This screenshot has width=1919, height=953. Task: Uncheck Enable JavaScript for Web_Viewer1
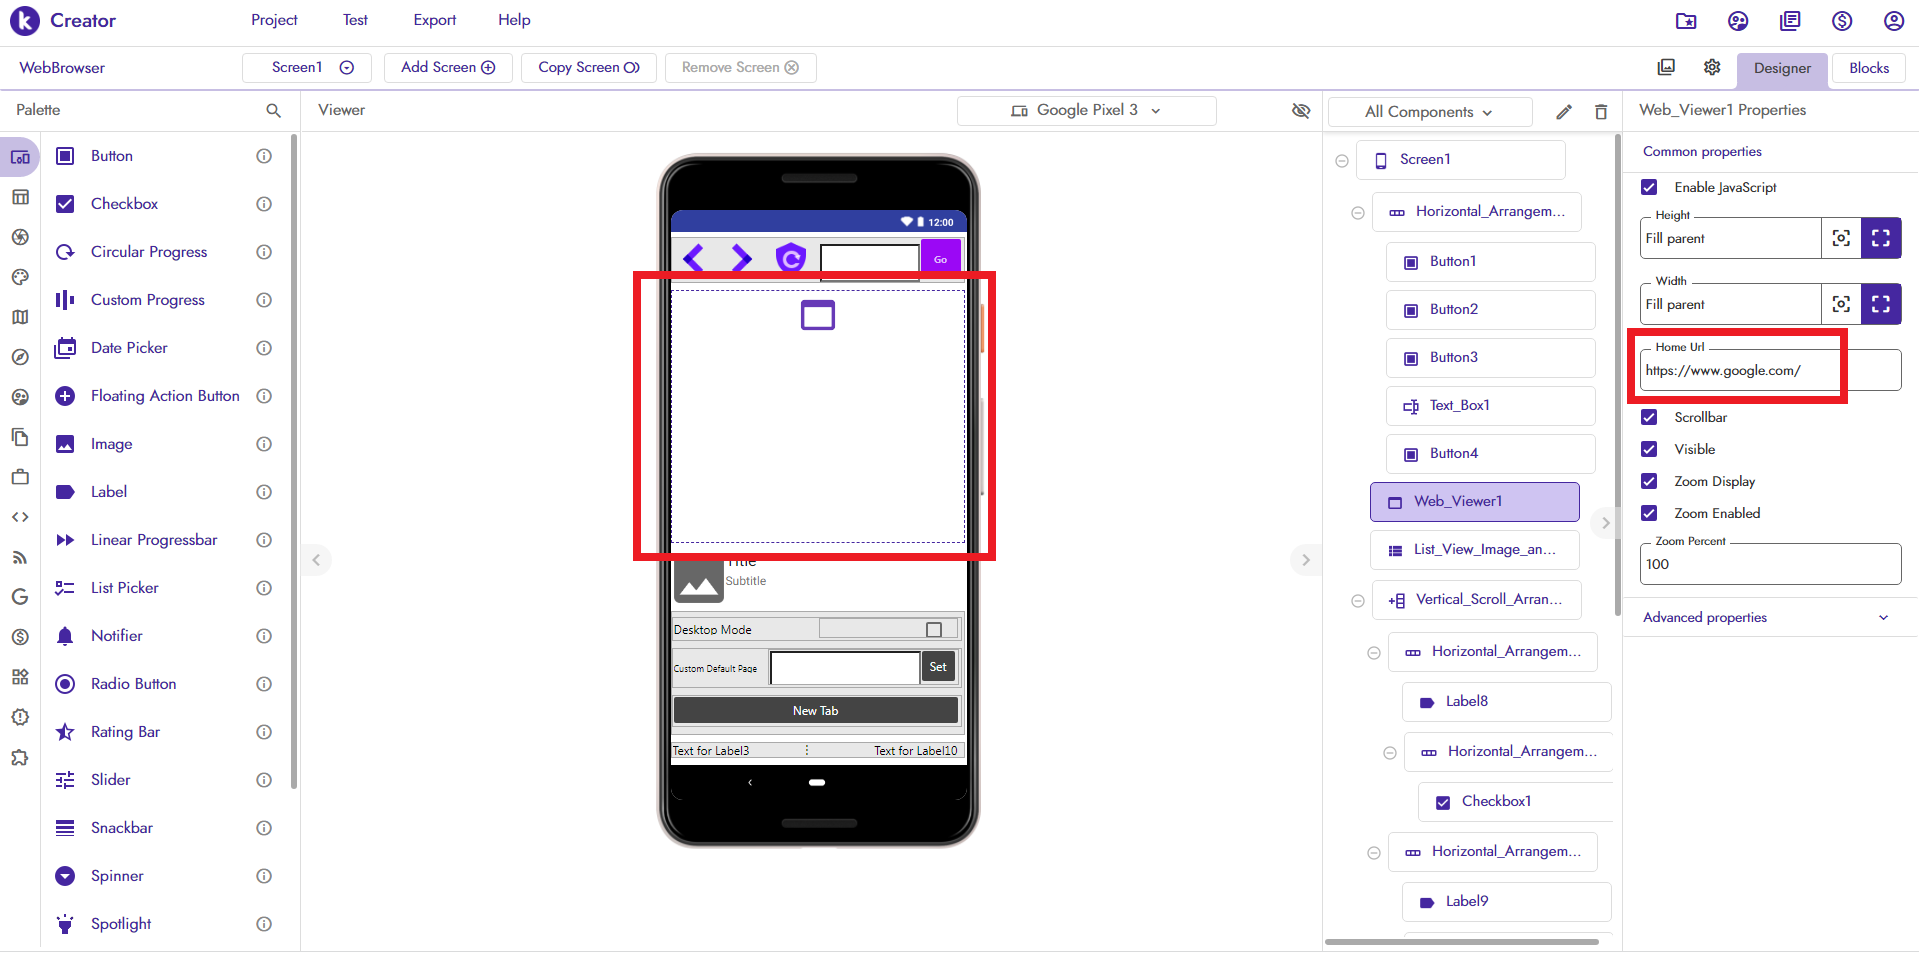[1649, 187]
